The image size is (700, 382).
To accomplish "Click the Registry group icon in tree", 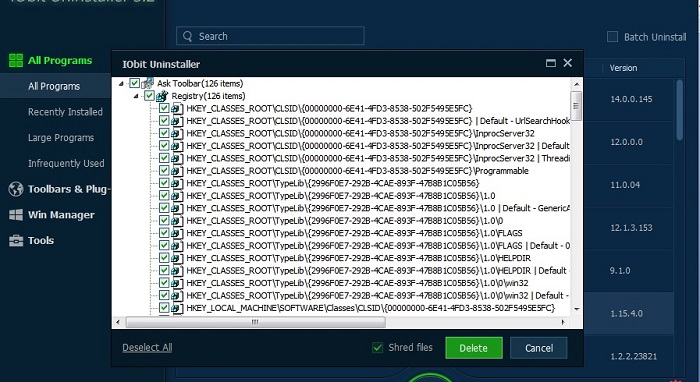I will coord(162,96).
